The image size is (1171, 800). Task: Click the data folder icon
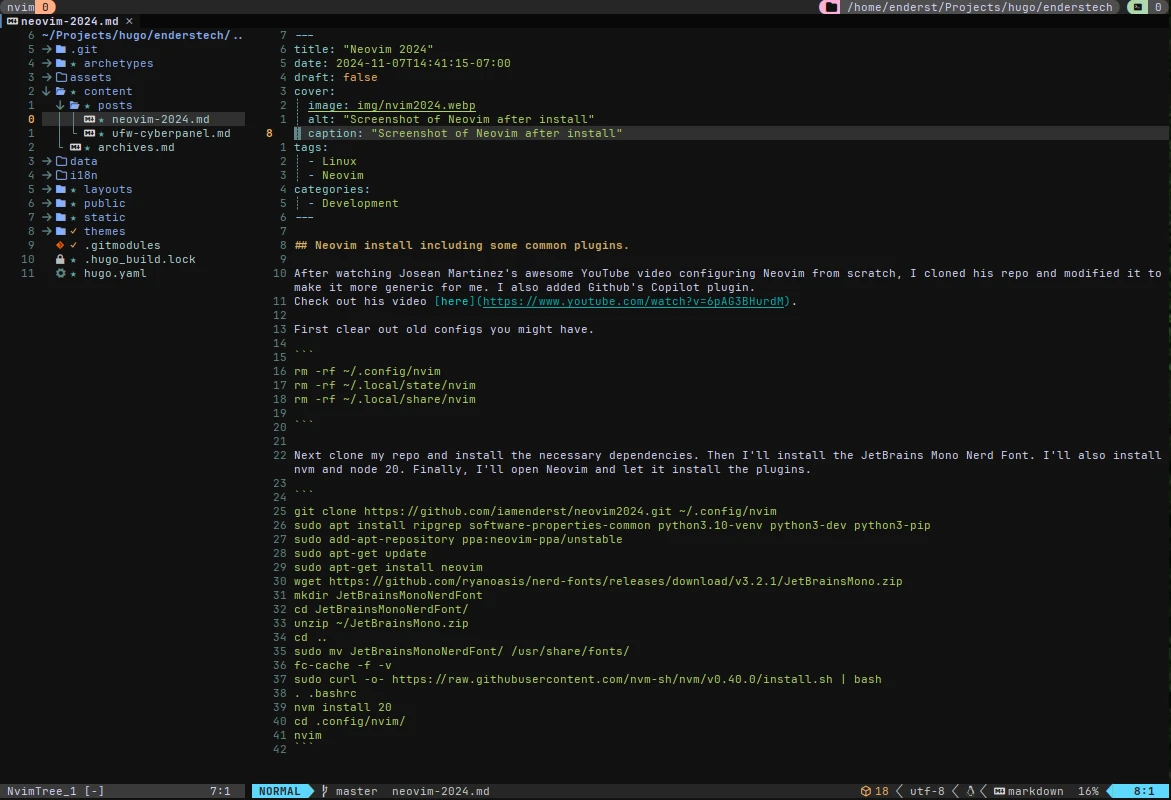click(61, 161)
